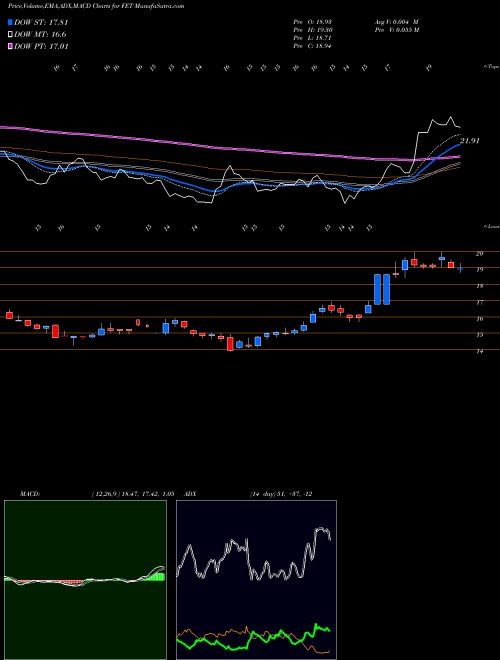
Task: Click the price axis label 18
Action: [479, 286]
